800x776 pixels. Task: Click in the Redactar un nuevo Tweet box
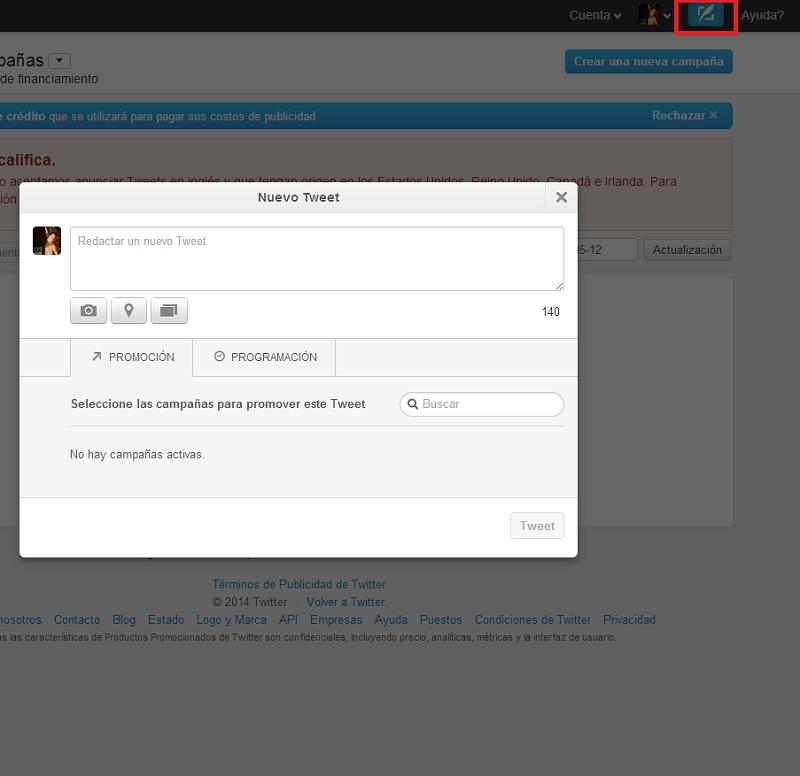[x=316, y=258]
